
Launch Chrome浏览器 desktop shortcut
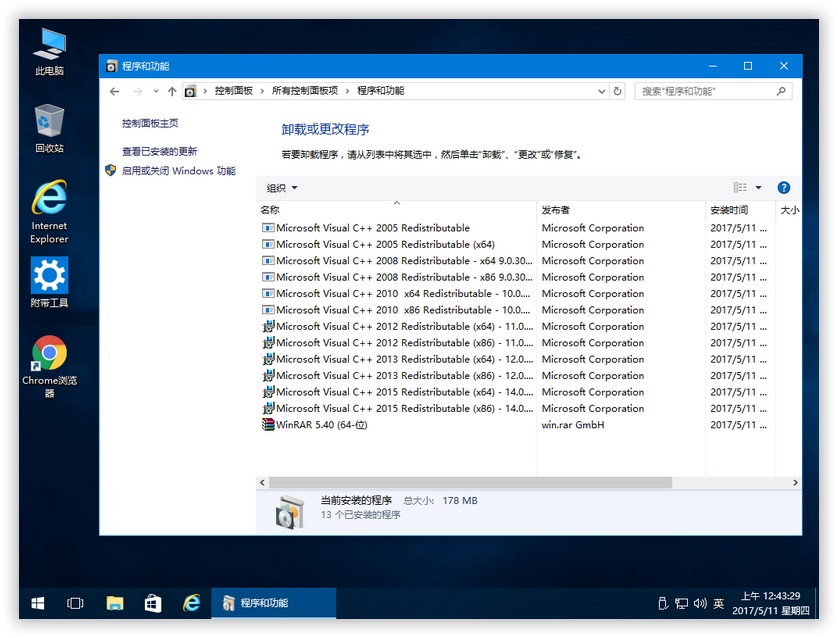49,367
